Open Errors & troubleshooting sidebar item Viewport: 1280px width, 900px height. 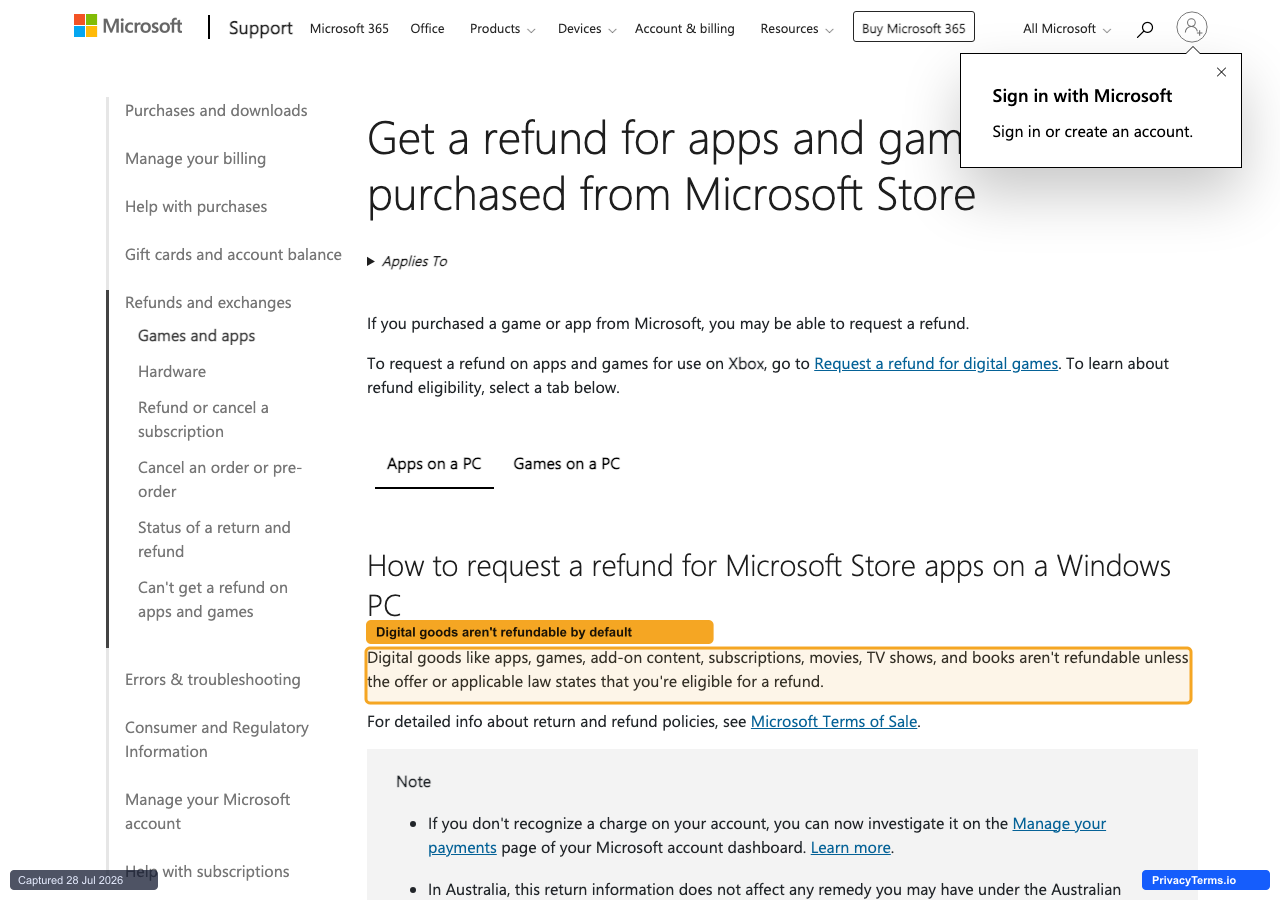pos(212,680)
